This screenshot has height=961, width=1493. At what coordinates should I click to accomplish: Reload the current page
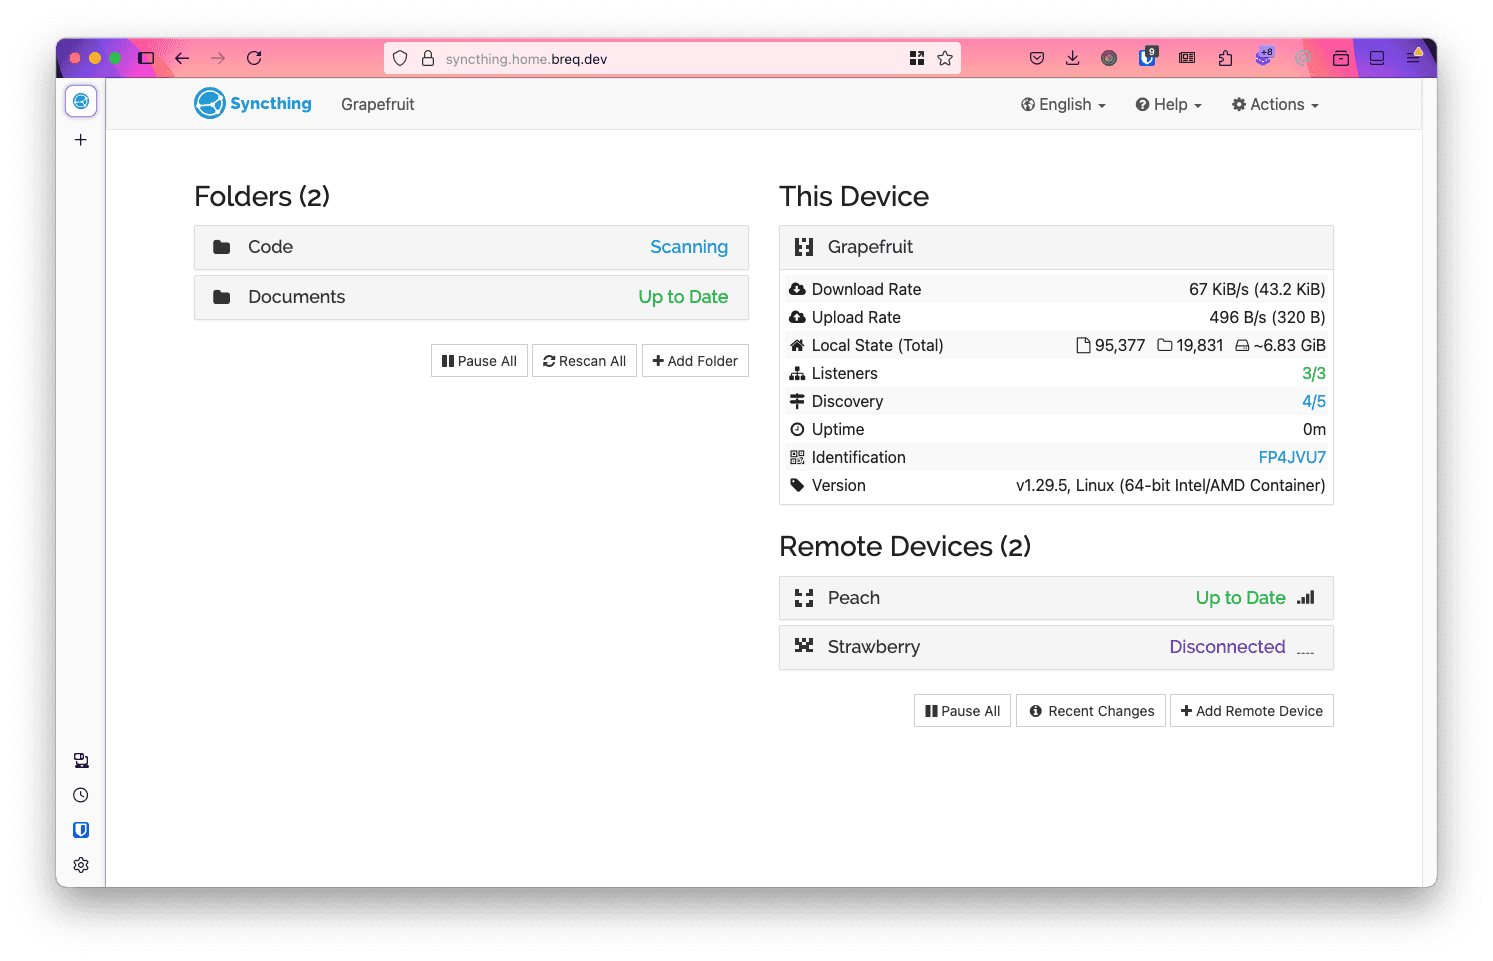click(x=254, y=58)
